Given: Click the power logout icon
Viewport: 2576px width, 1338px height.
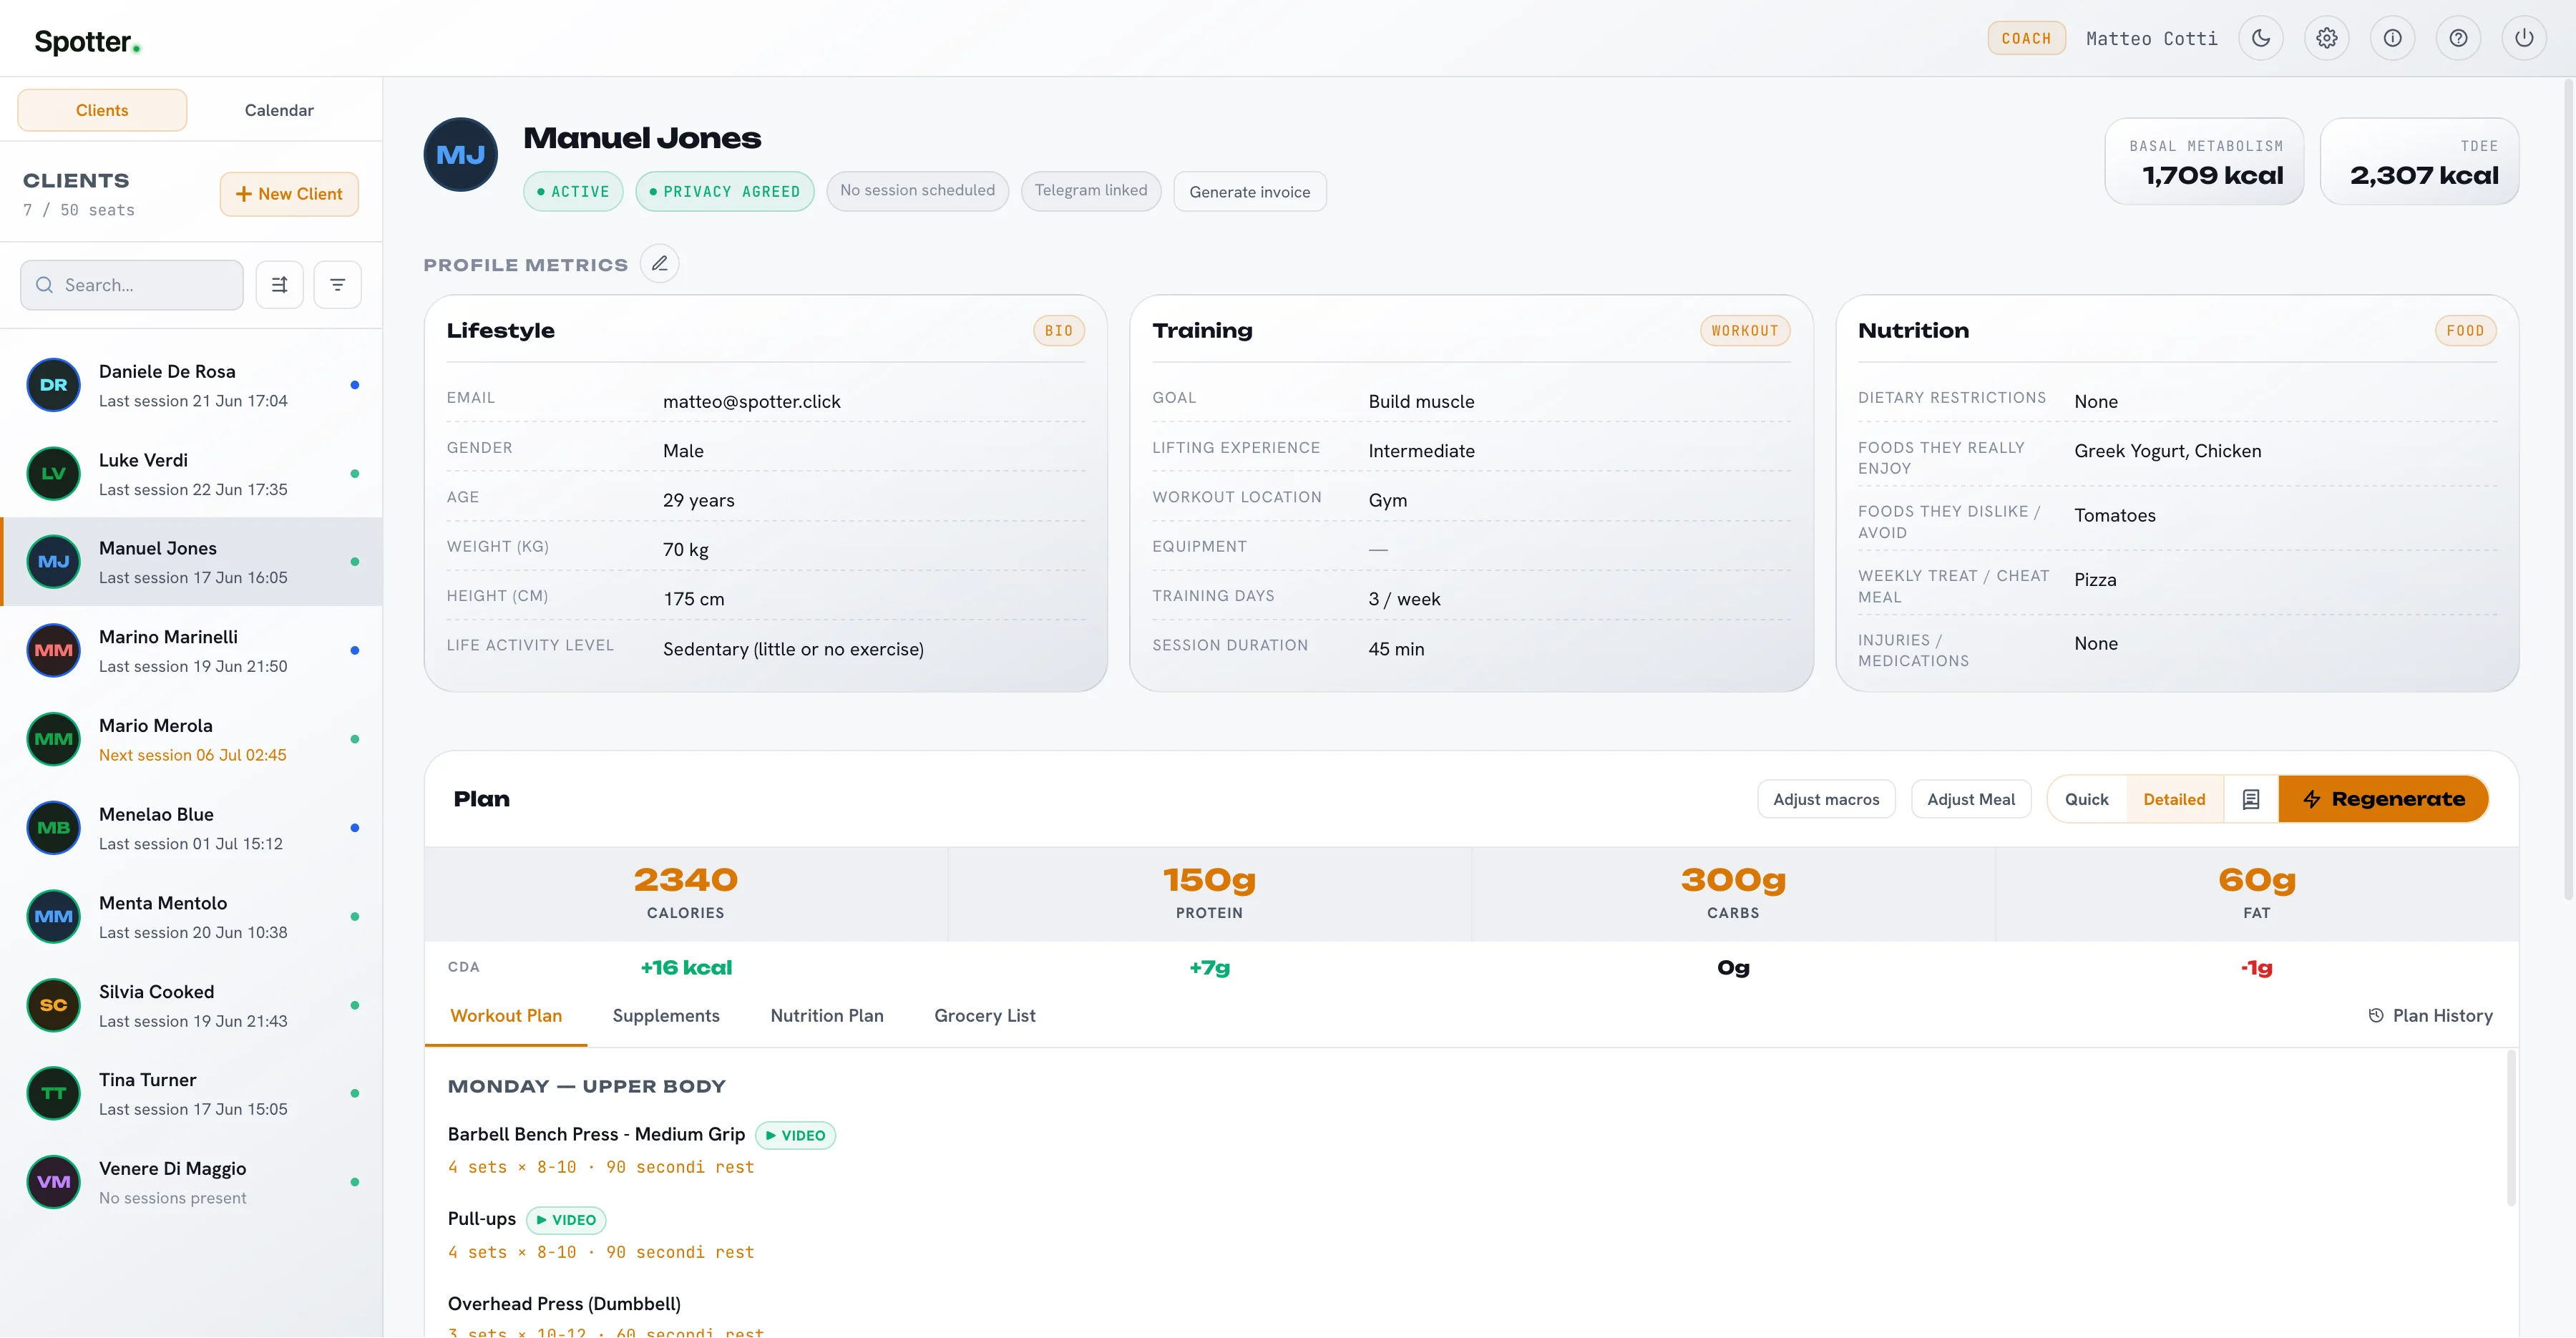Looking at the screenshot, I should tap(2524, 38).
